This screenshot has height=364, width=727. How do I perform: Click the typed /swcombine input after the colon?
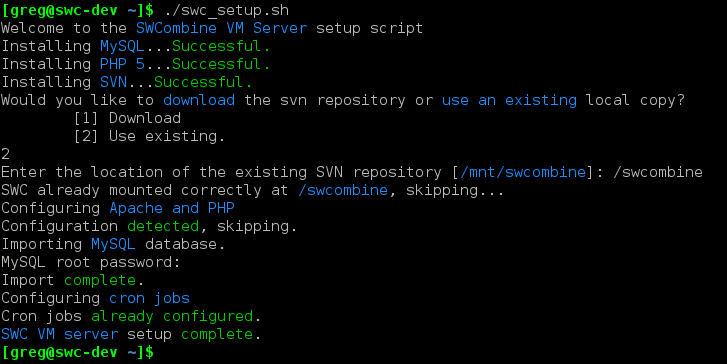658,172
